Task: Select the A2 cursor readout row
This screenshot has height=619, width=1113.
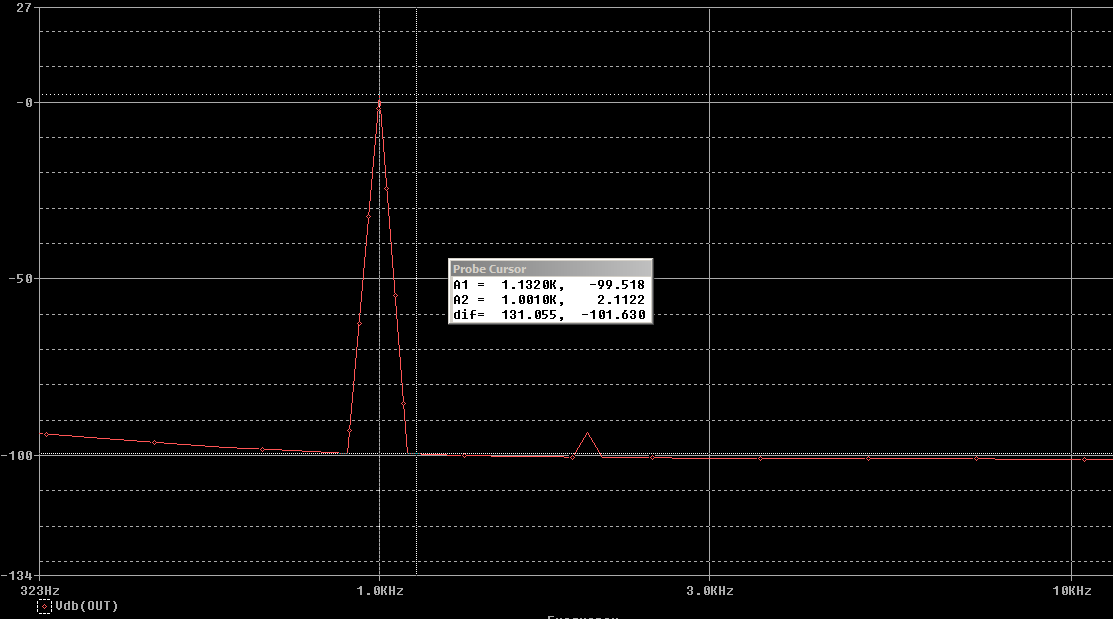Action: [549, 300]
